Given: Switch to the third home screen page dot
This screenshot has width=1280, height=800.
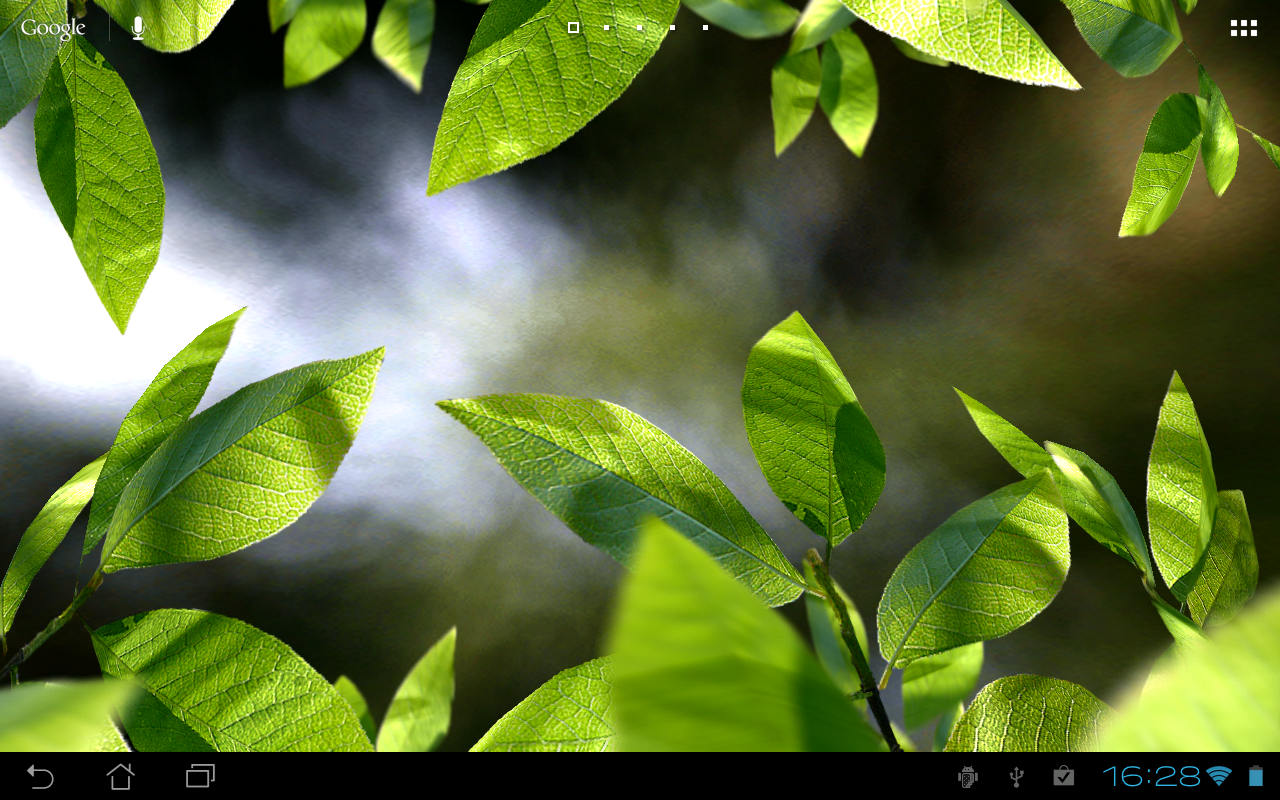Looking at the screenshot, I should click(x=639, y=27).
